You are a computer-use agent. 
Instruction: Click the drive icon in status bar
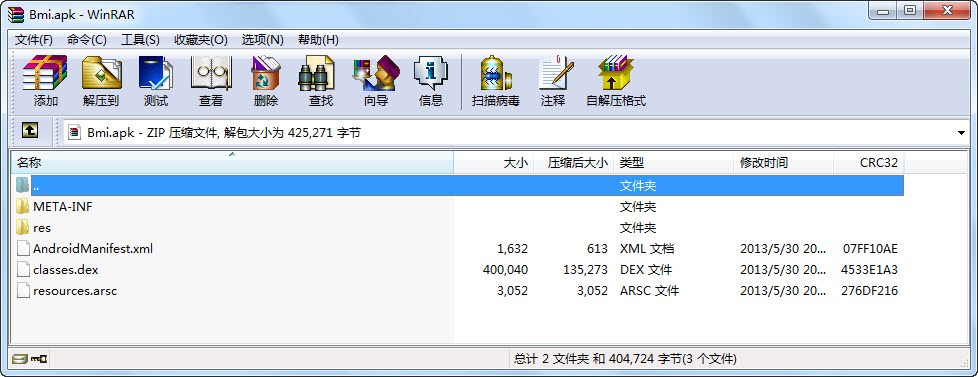click(x=19, y=359)
